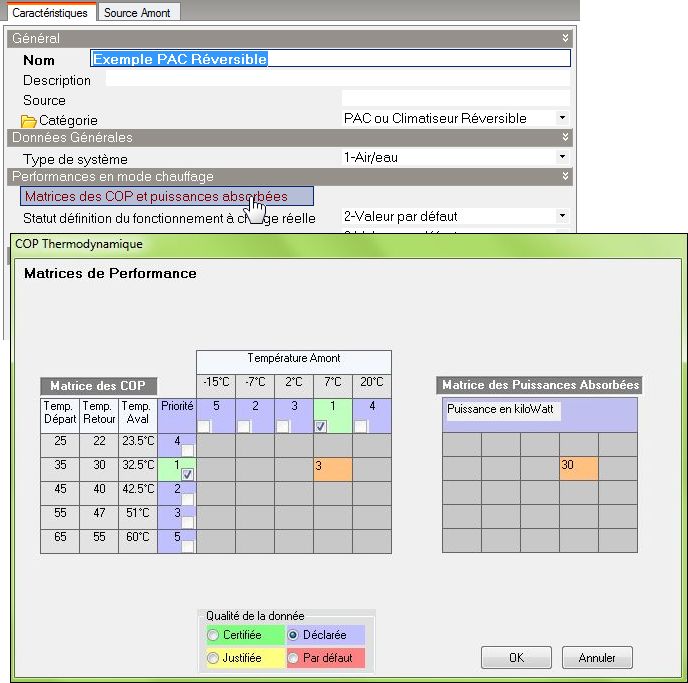Click the orange power cell showing 30

[579, 468]
